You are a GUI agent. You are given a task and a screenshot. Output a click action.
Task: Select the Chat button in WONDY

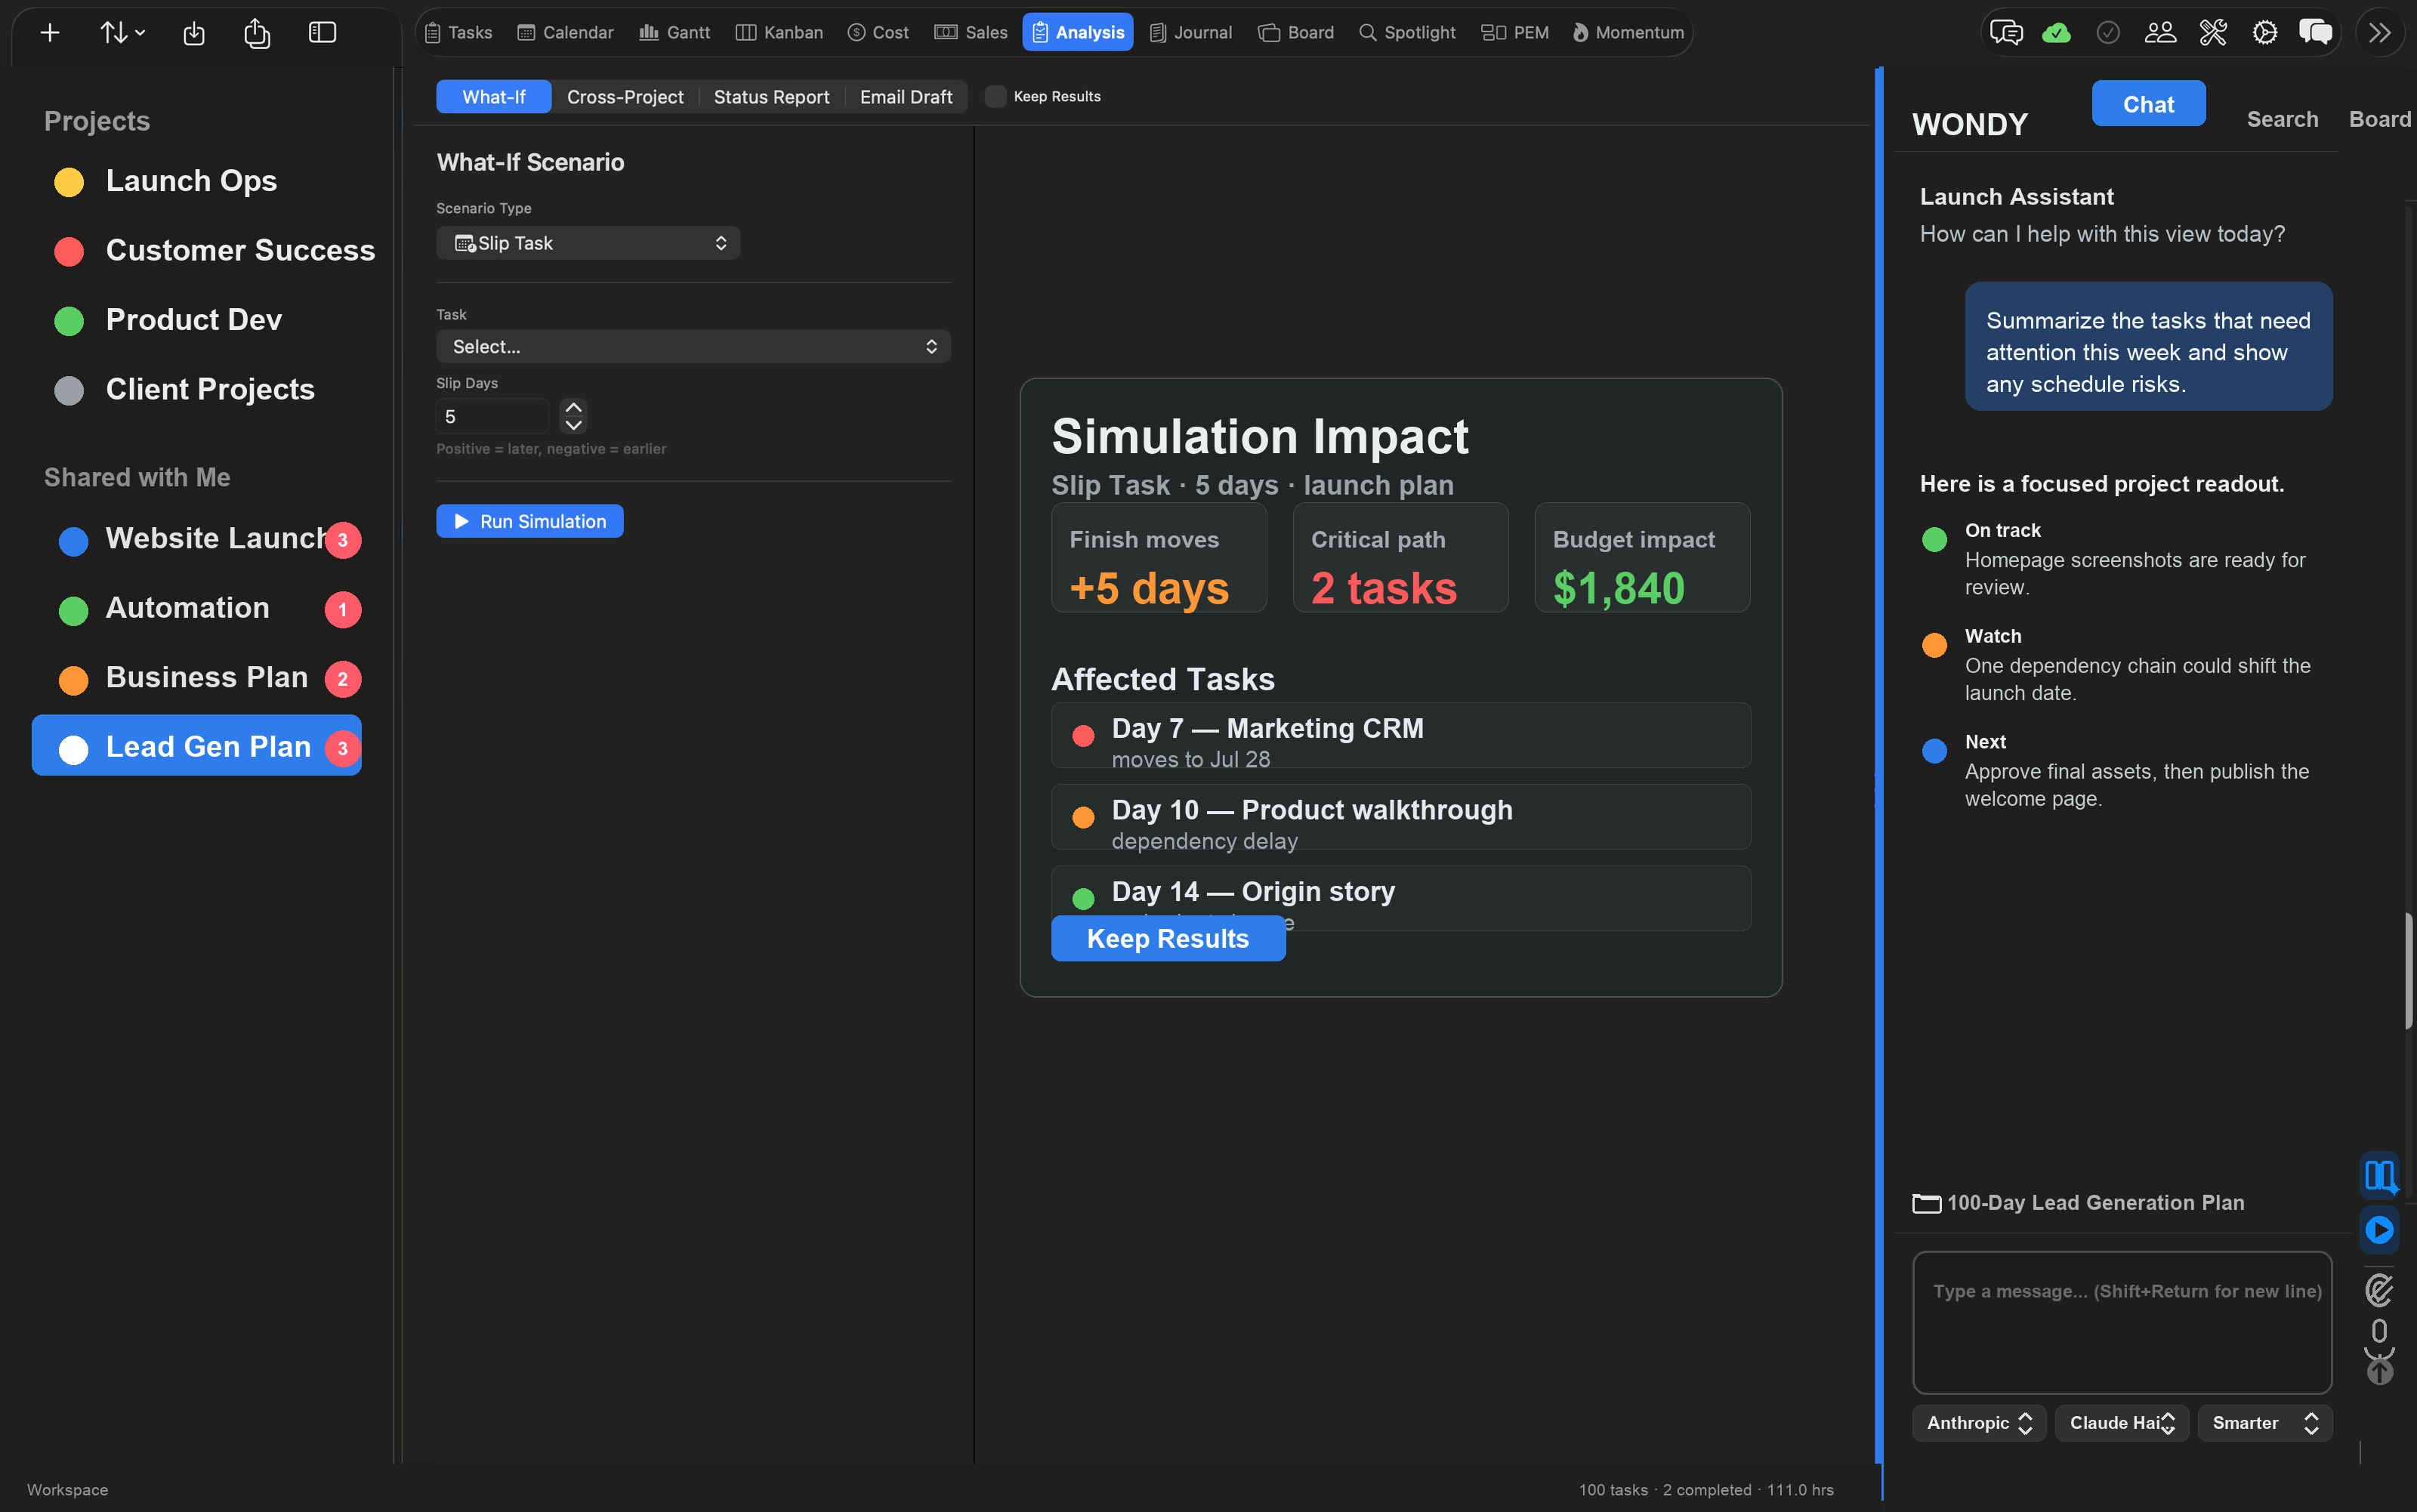[x=2148, y=104]
